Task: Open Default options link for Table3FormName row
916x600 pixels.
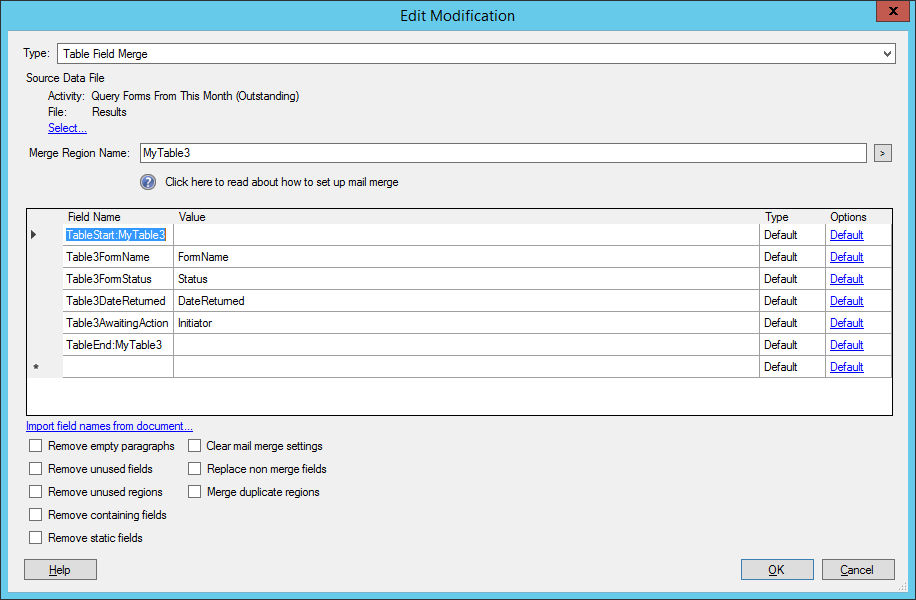Action: 846,257
